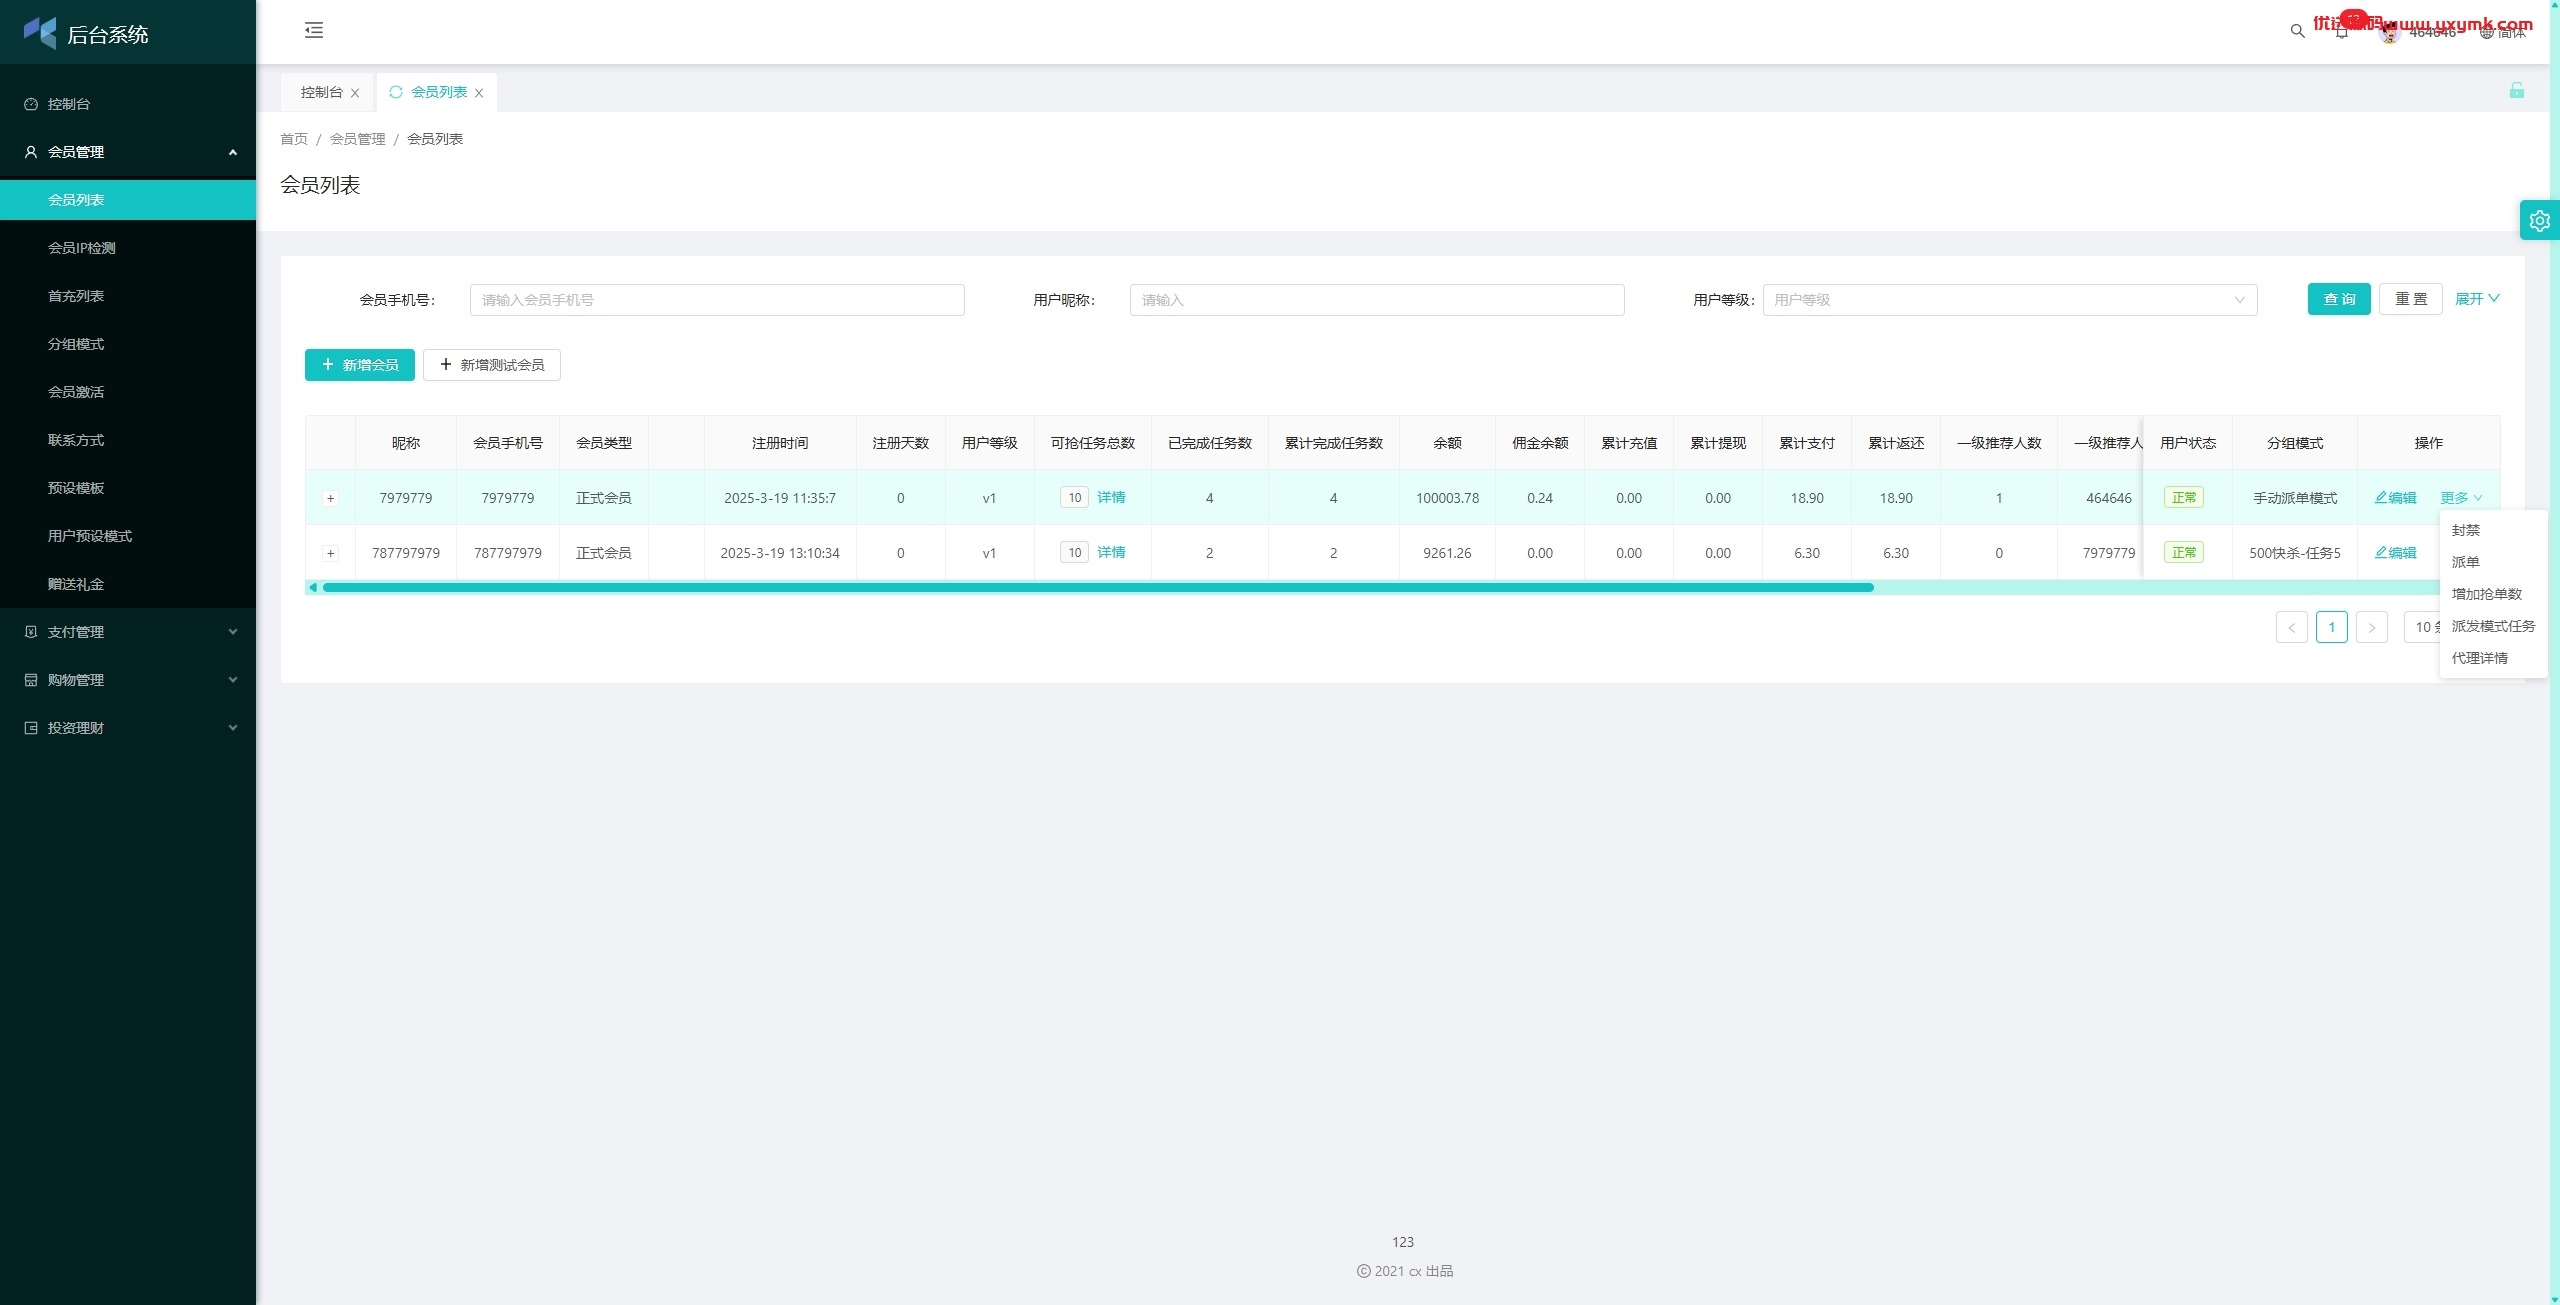Click the 后台系统 logo

pyautogui.click(x=86, y=33)
